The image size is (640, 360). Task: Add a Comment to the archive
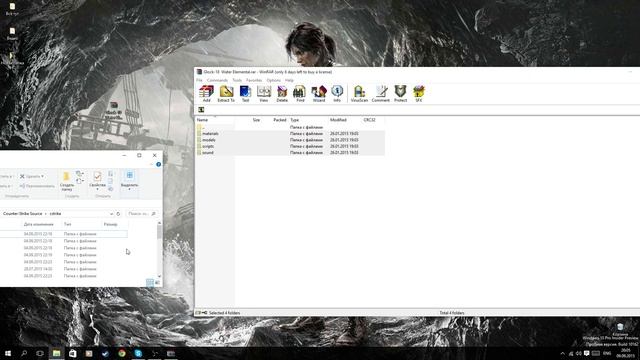(381, 93)
